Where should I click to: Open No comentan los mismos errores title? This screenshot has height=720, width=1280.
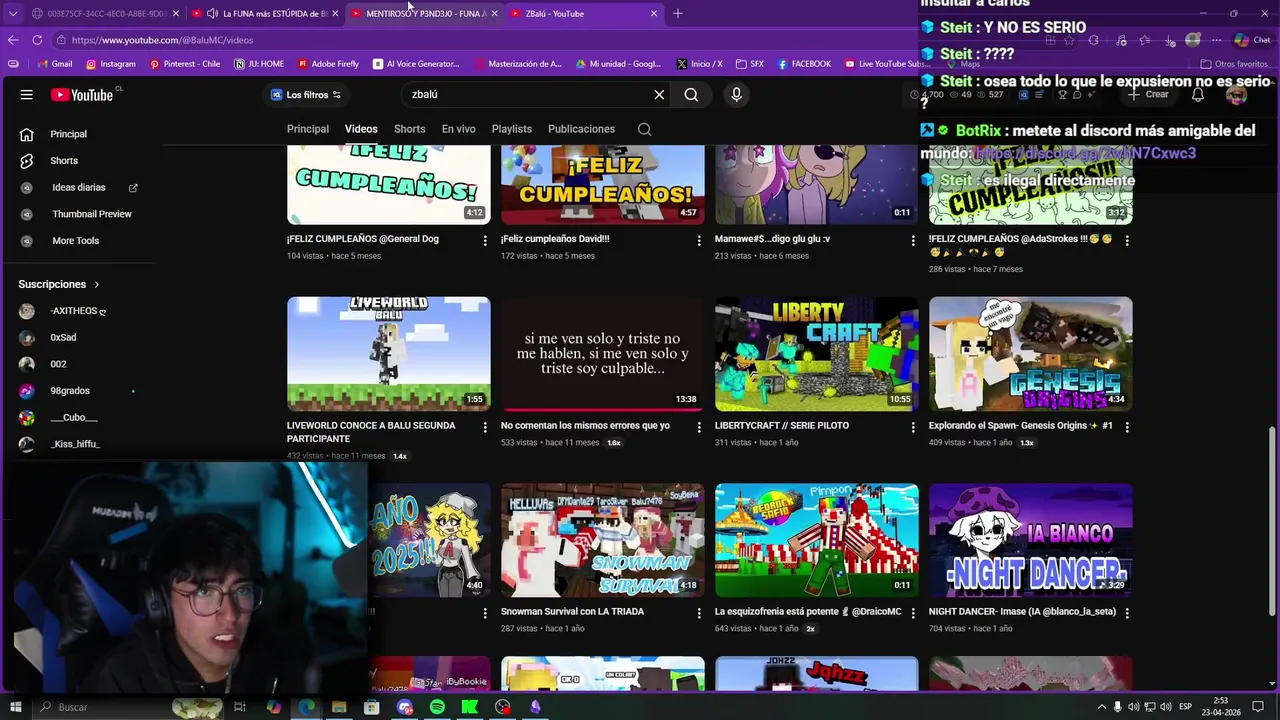(585, 426)
